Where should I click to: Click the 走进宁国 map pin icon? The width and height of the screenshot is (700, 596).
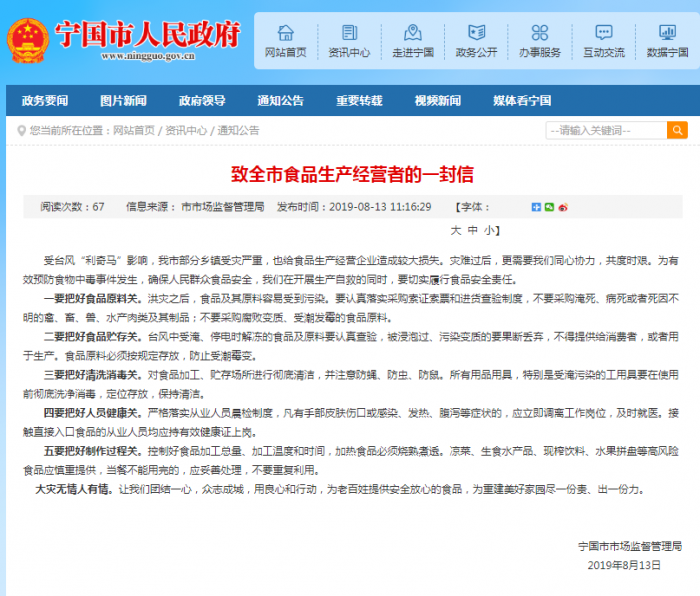tap(412, 33)
